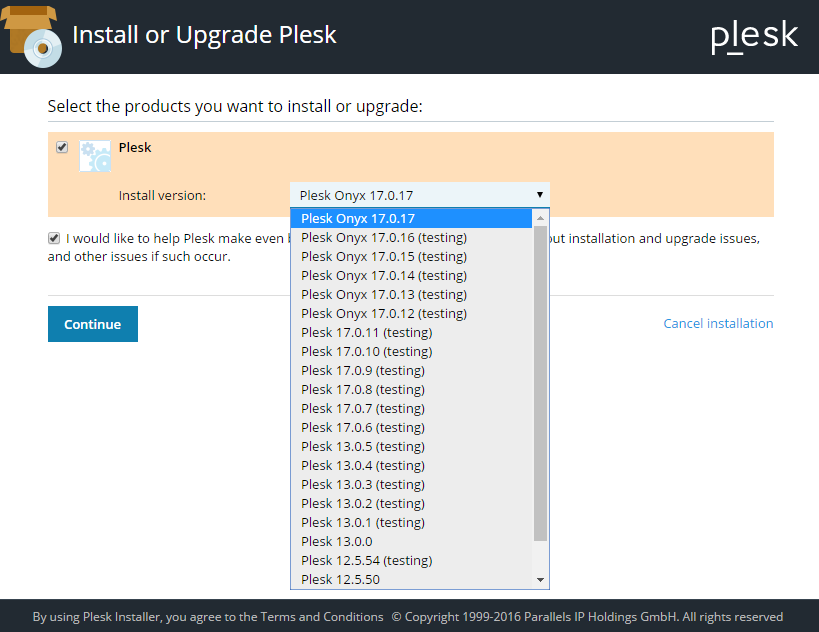Toggle the help Plesk improve checkbox
The image size is (819, 632).
[54, 238]
